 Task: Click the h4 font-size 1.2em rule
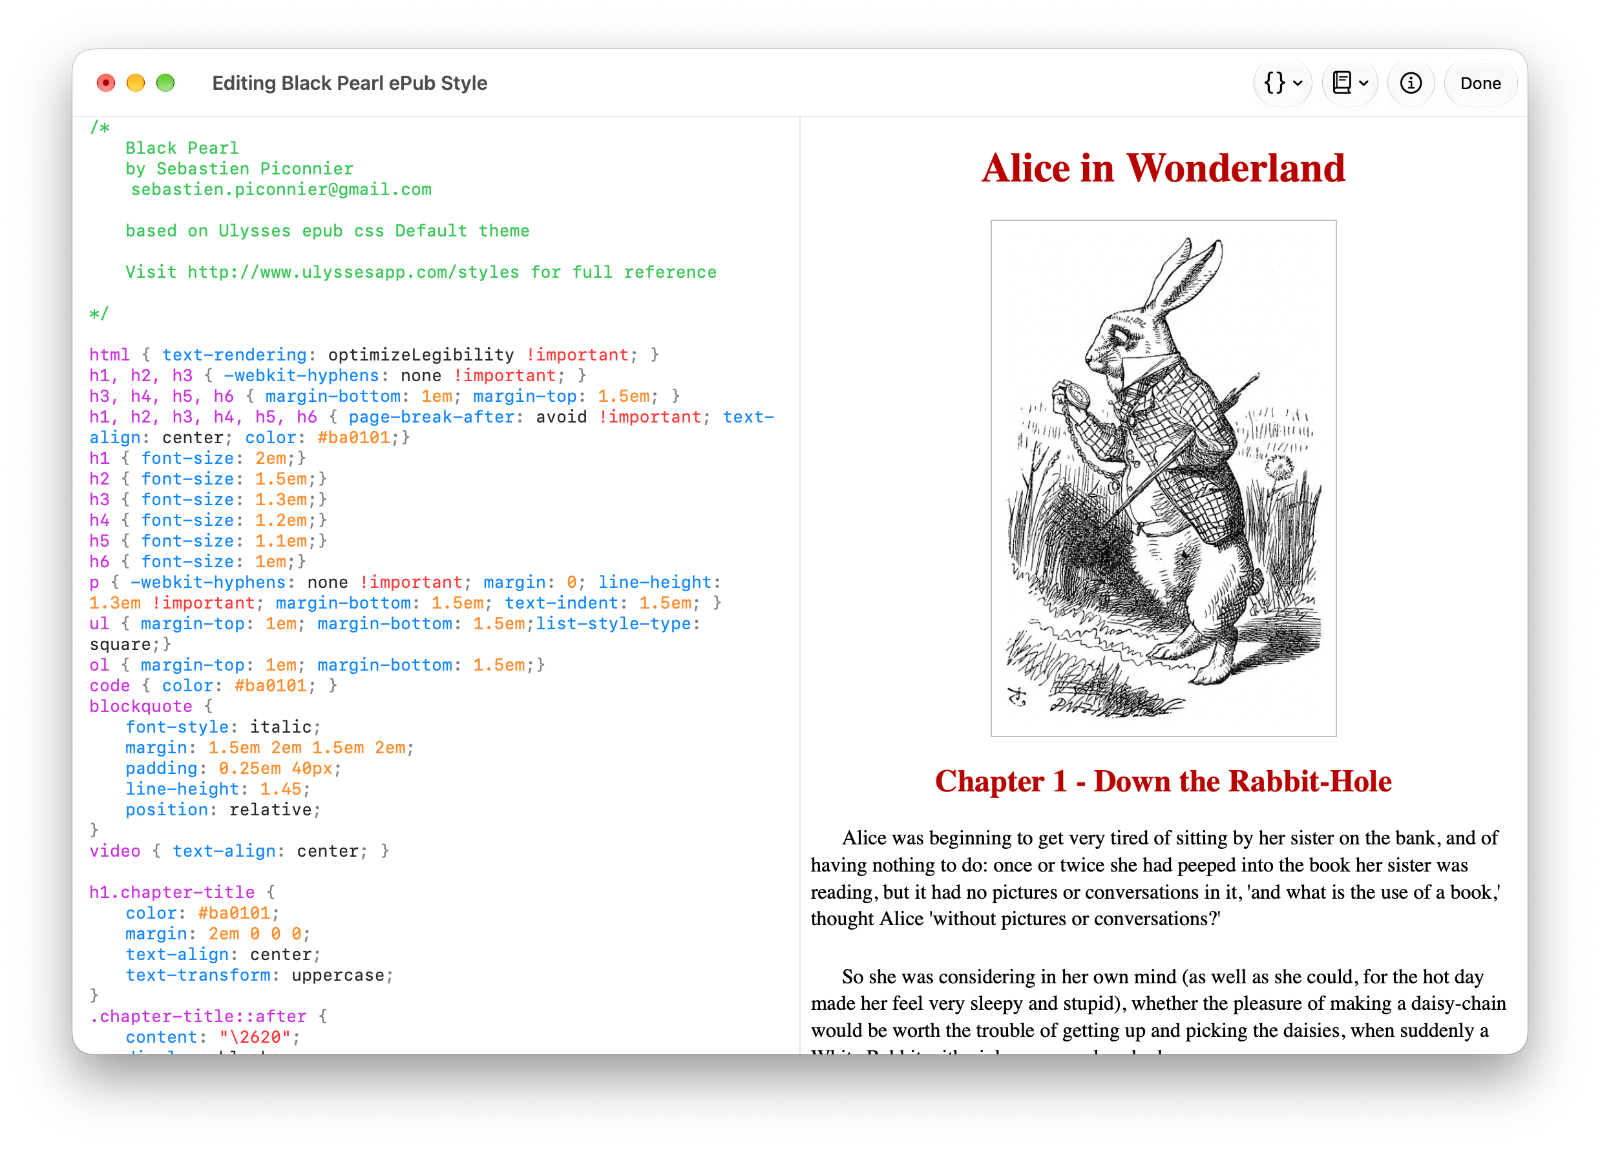pyautogui.click(x=208, y=520)
